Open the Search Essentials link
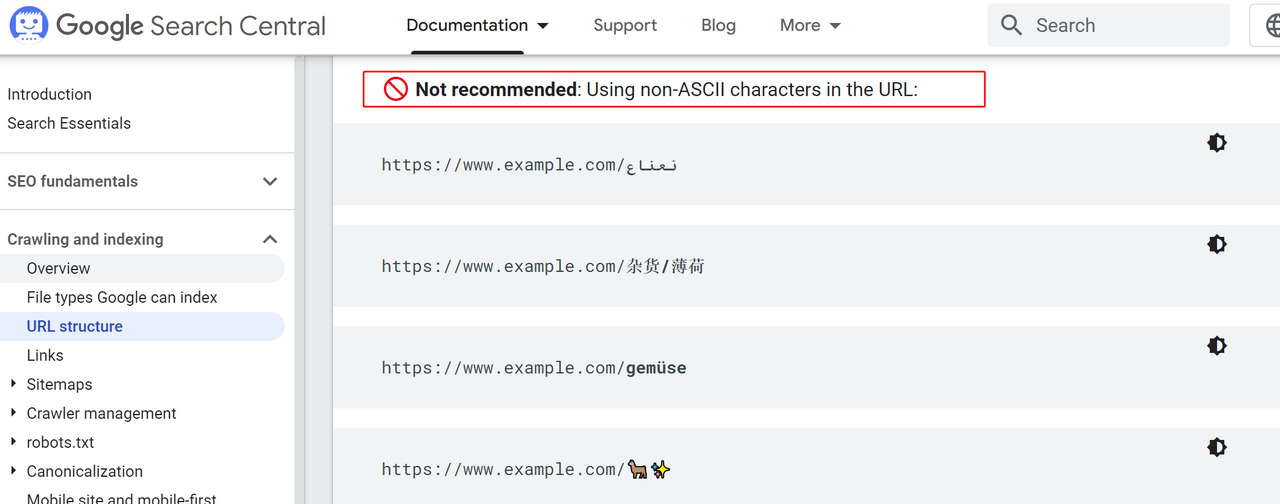This screenshot has width=1280, height=504. tap(69, 123)
